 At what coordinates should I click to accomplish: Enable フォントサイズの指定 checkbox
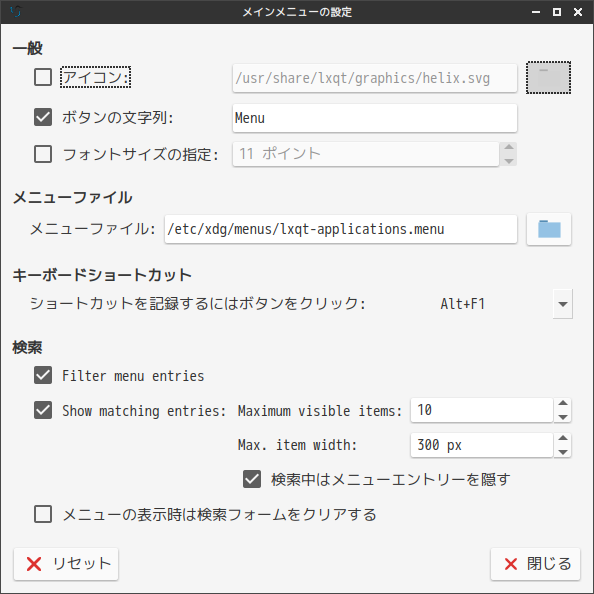click(x=43, y=154)
